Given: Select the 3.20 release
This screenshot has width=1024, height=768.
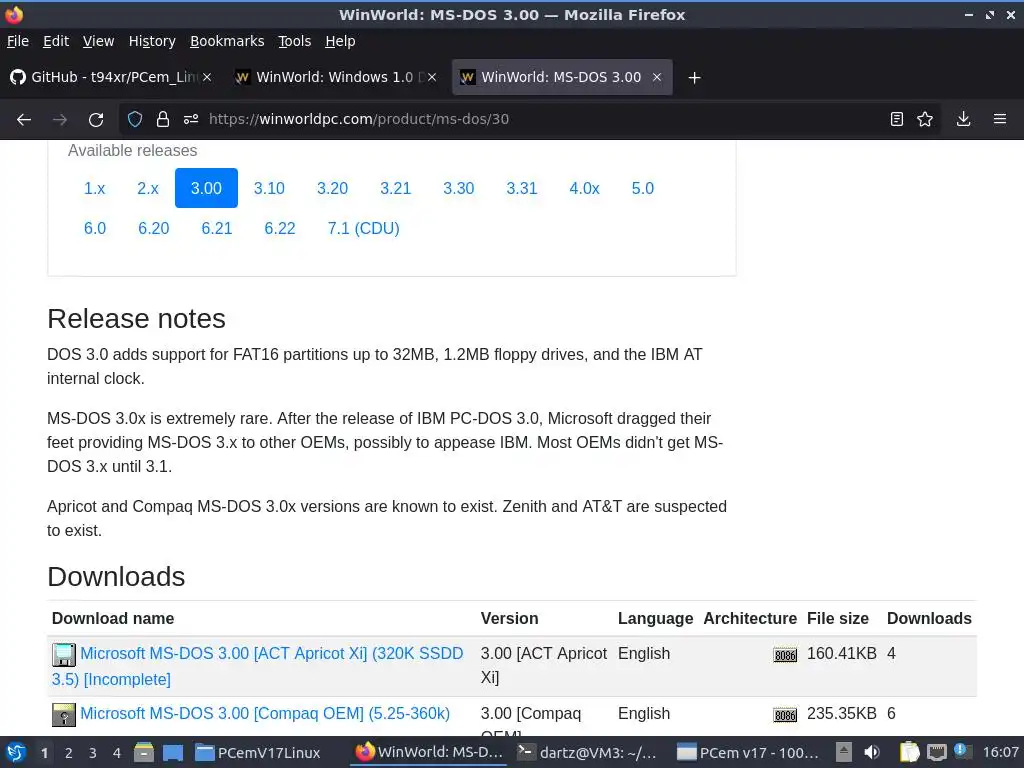Looking at the screenshot, I should [332, 188].
